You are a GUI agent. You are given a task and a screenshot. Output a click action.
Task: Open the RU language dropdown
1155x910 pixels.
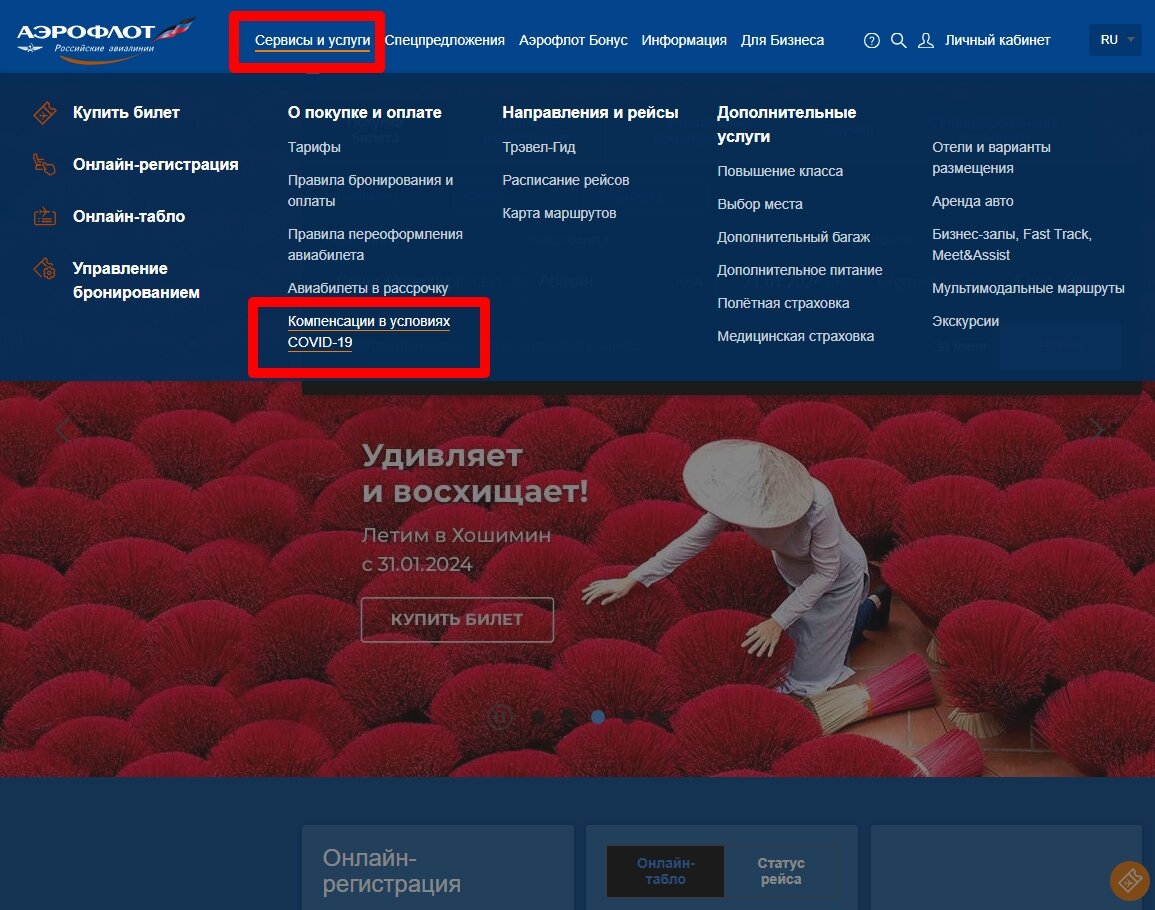1114,40
